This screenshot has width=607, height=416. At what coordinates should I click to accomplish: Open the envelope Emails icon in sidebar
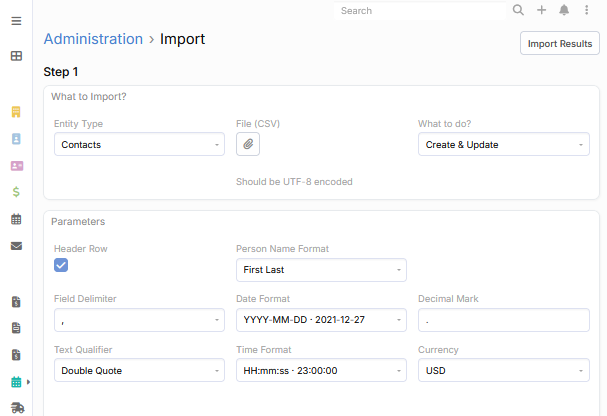[x=16, y=245]
